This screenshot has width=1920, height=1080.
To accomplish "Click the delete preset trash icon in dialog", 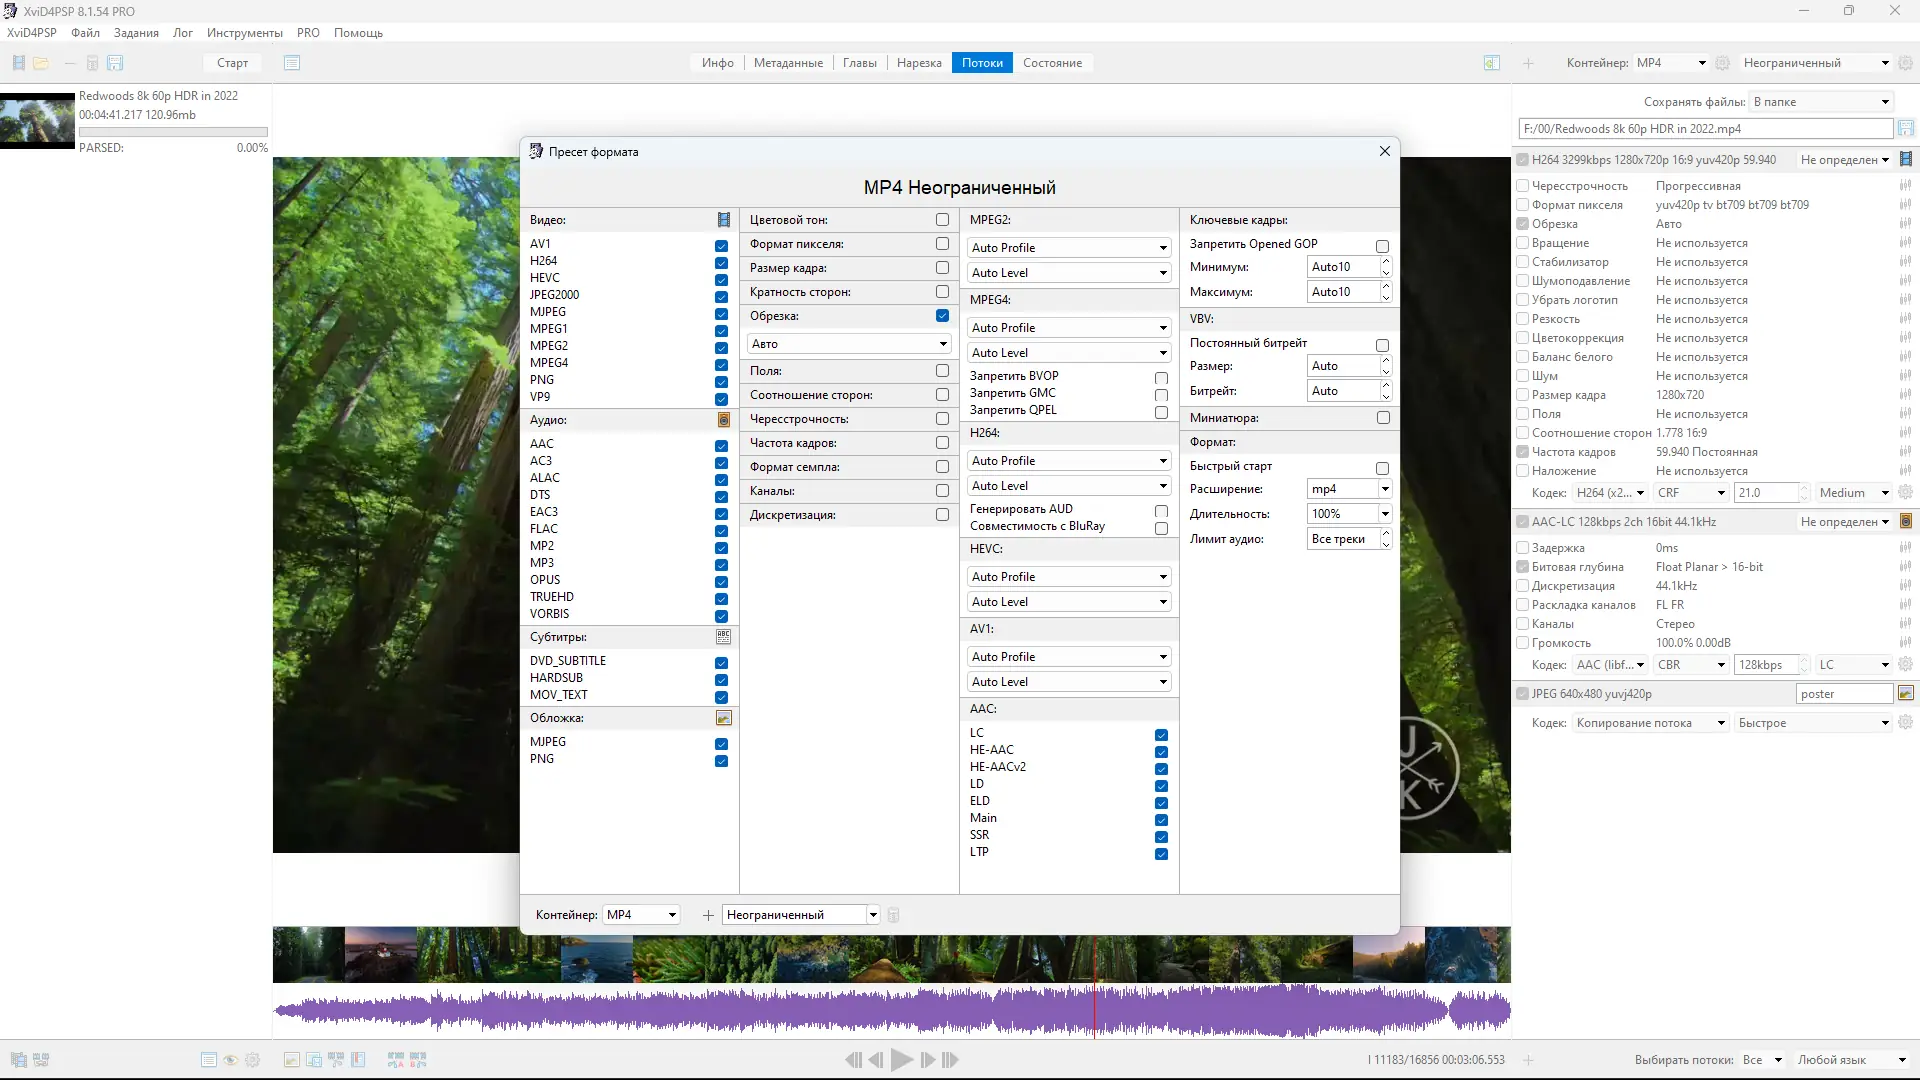I will pyautogui.click(x=894, y=915).
